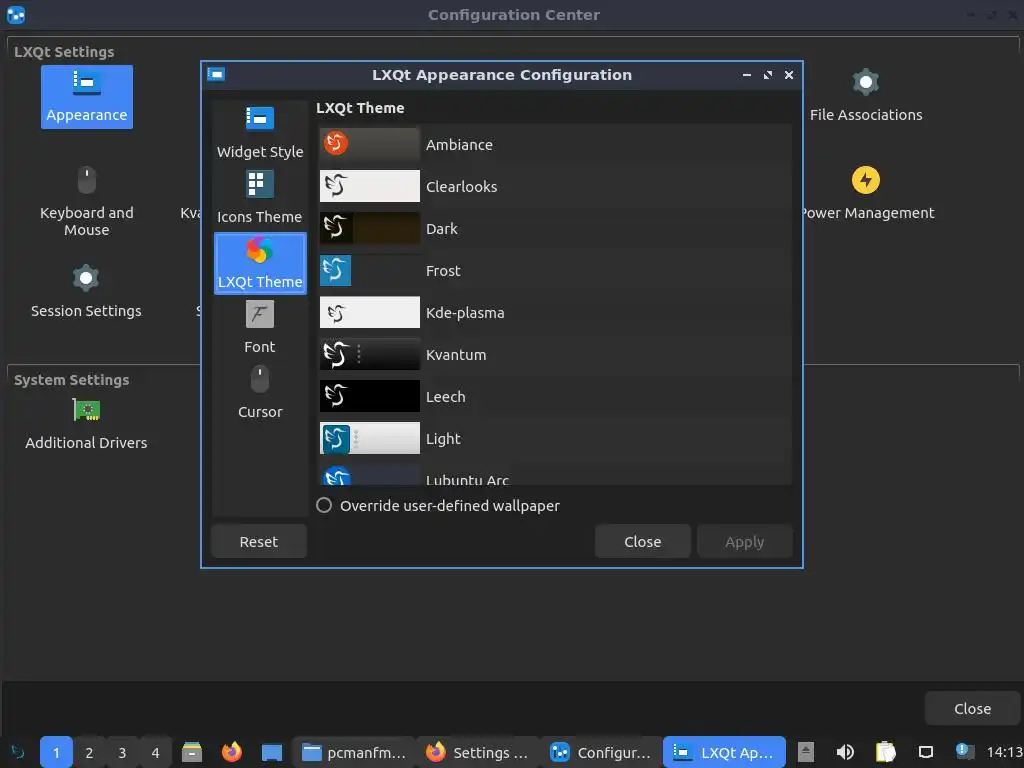1024x768 pixels.
Task: Enable Override user-defined wallpaper option
Action: [x=324, y=505]
